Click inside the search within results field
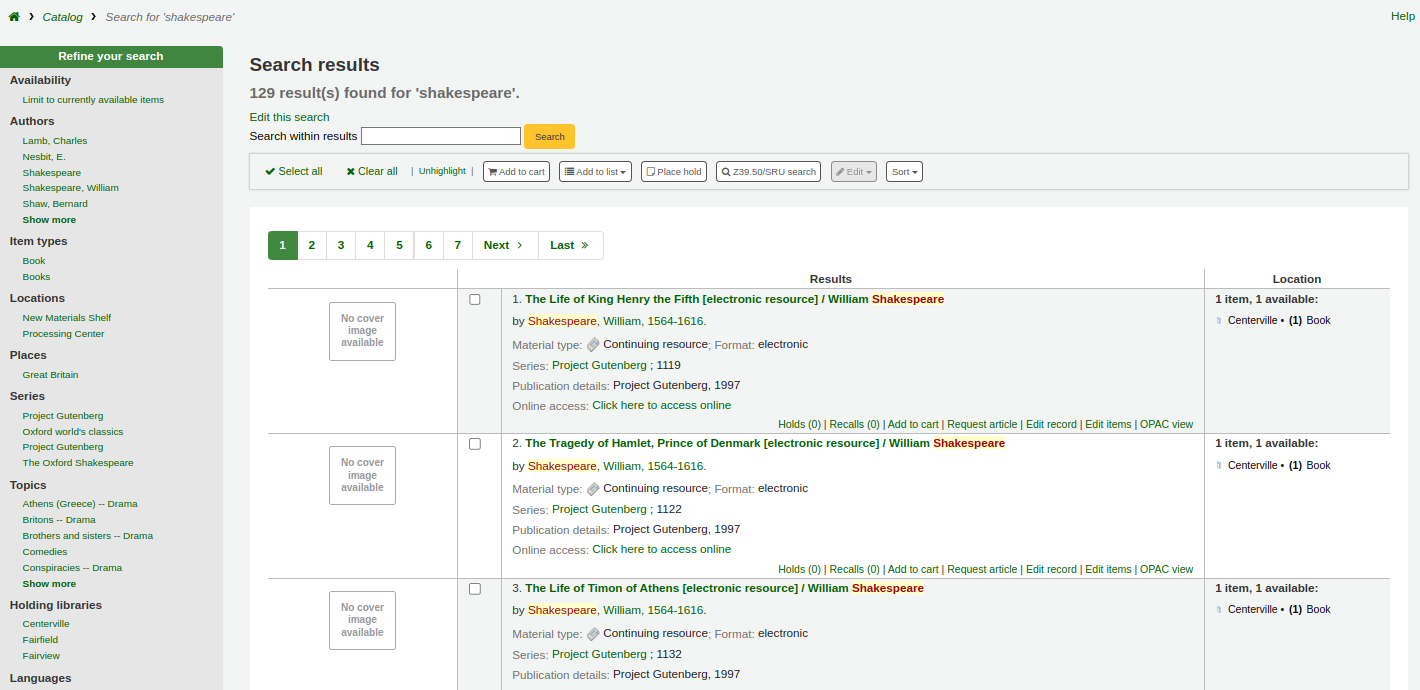The height and width of the screenshot is (690, 1420). [x=440, y=136]
